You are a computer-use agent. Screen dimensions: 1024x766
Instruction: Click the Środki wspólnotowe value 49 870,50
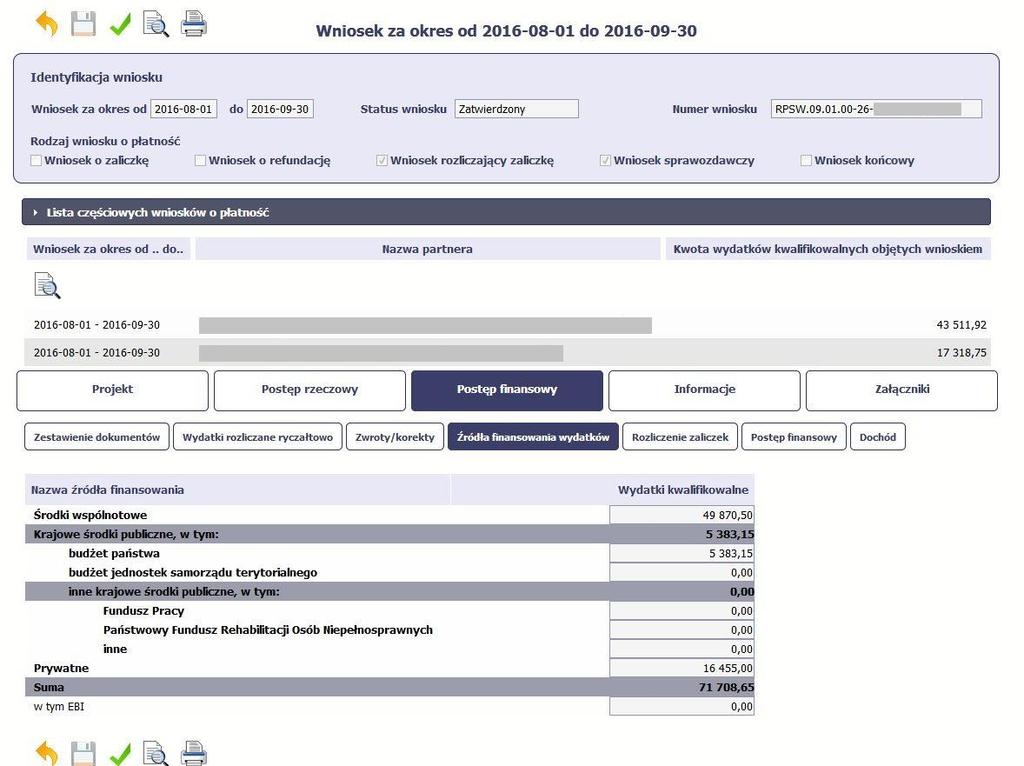pyautogui.click(x=682, y=515)
